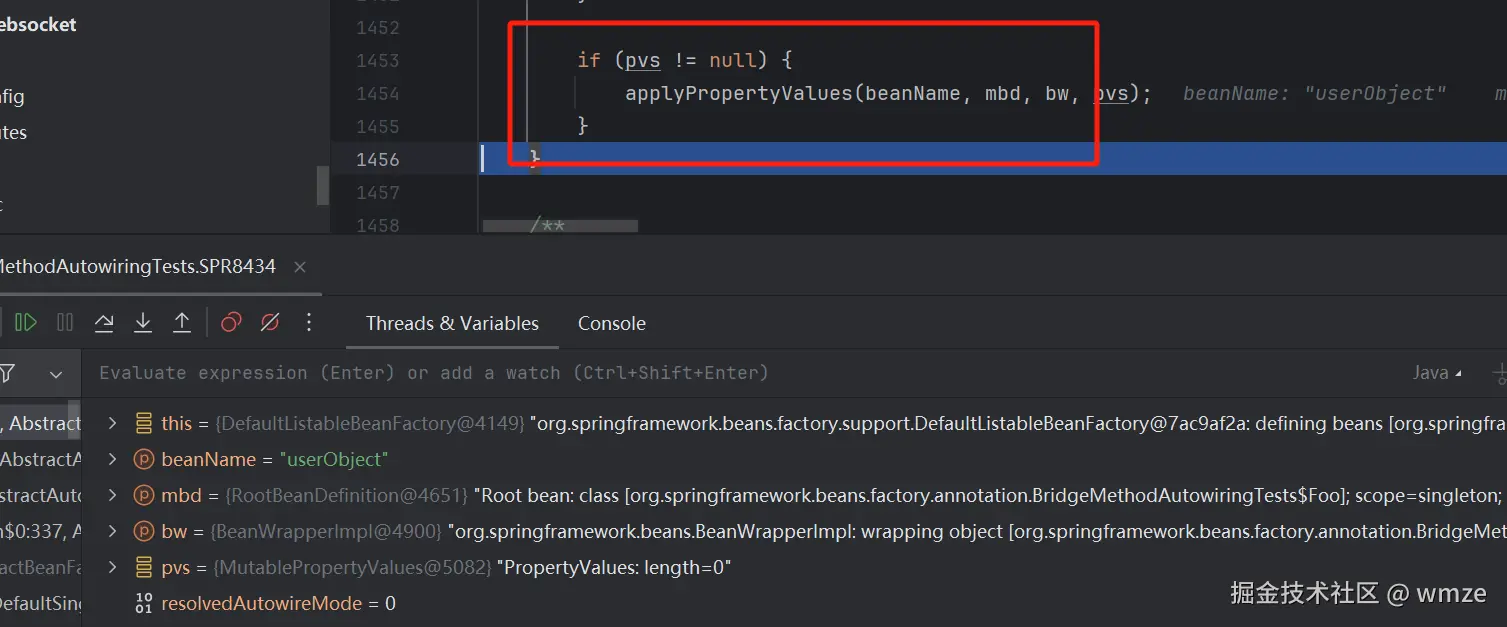The image size is (1507, 627).
Task: Click the 'fig' item in project tree
Action: (x=12, y=97)
